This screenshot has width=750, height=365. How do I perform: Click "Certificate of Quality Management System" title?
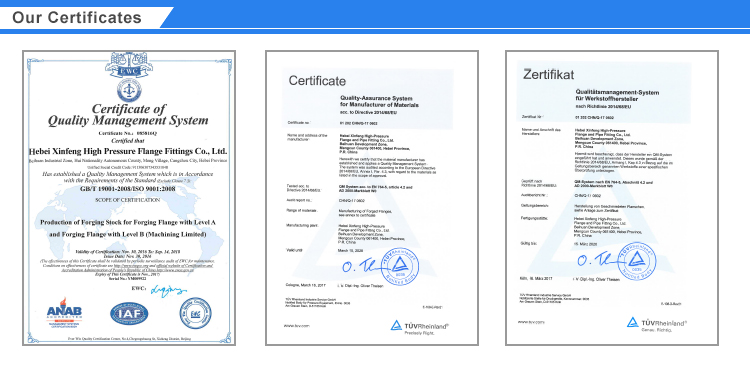pos(128,115)
